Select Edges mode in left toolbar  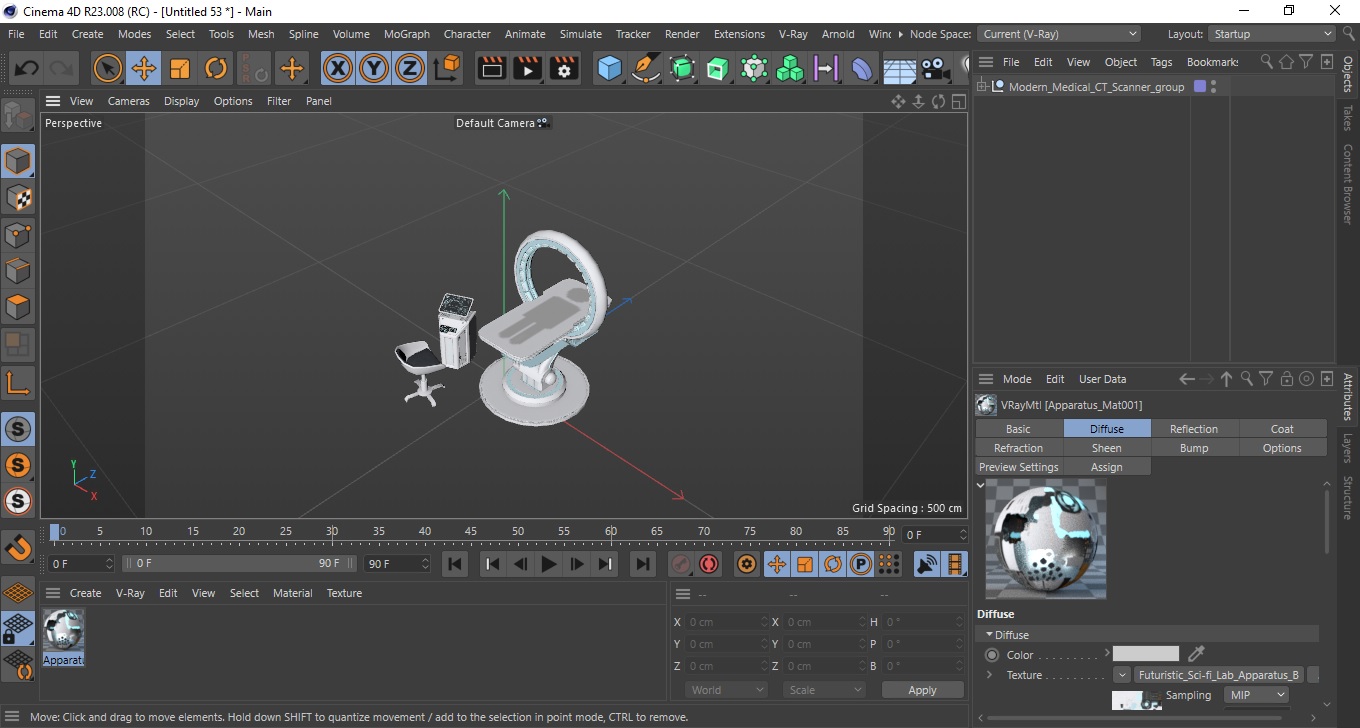pyautogui.click(x=18, y=271)
